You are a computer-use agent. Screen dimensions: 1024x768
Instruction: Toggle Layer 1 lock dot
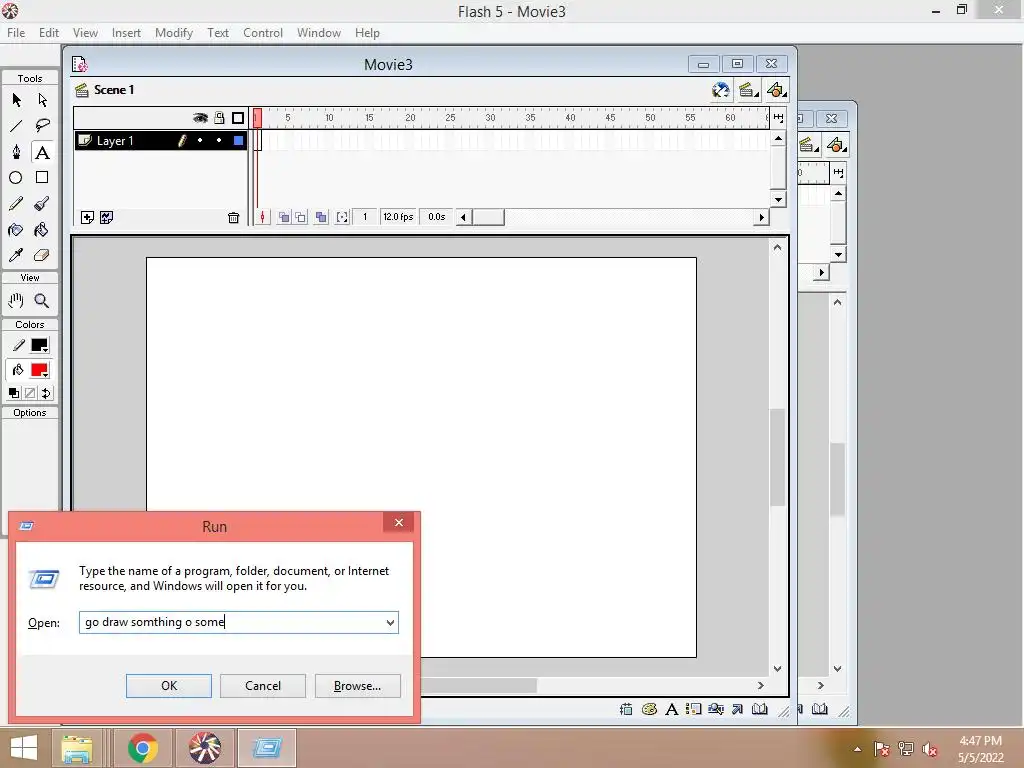(219, 140)
